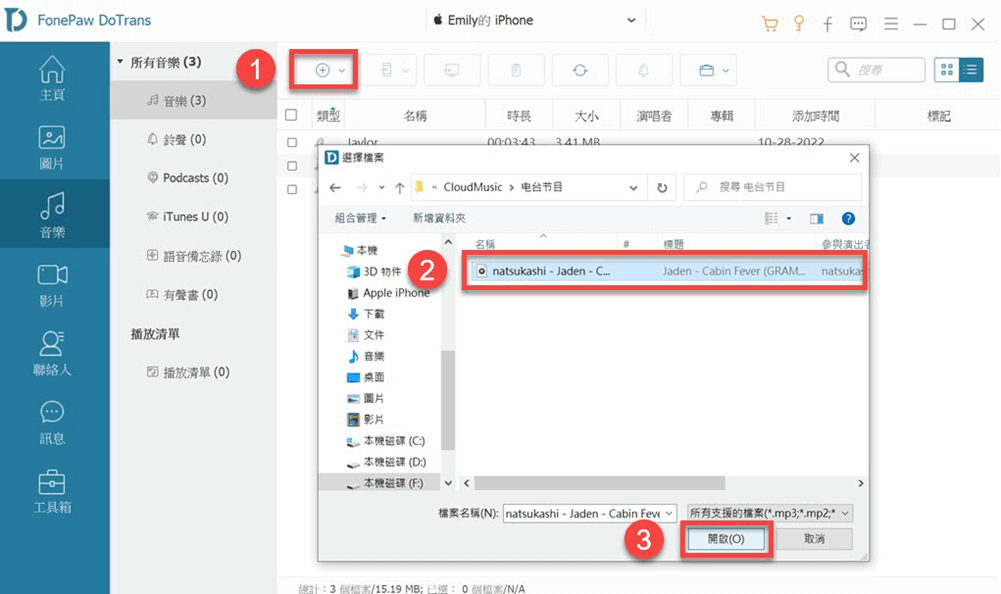Screen dimensions: 1001x594
Task: Expand the toolbox toolbar dropdown arrow
Action: point(725,70)
